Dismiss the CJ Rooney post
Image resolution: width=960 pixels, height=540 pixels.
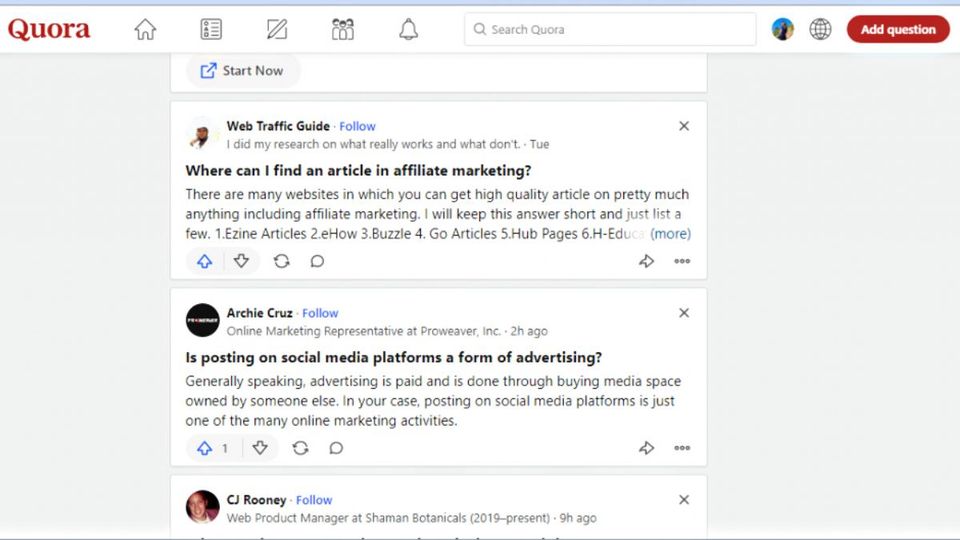point(684,500)
